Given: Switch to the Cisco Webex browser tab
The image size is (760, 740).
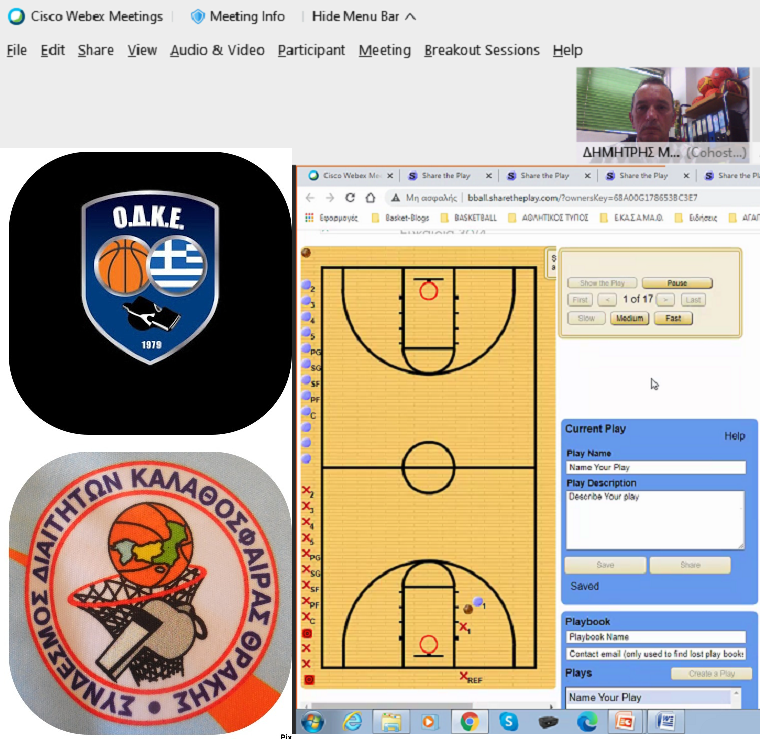Looking at the screenshot, I should click(x=350, y=175).
